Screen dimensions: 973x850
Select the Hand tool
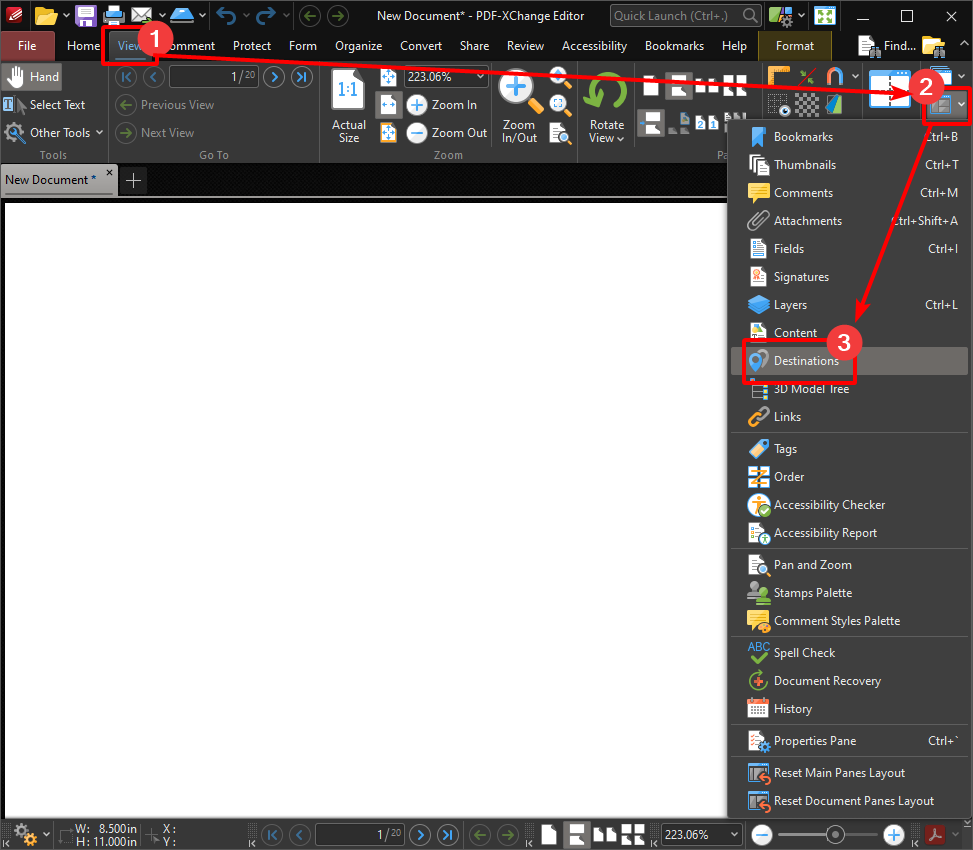point(32,76)
